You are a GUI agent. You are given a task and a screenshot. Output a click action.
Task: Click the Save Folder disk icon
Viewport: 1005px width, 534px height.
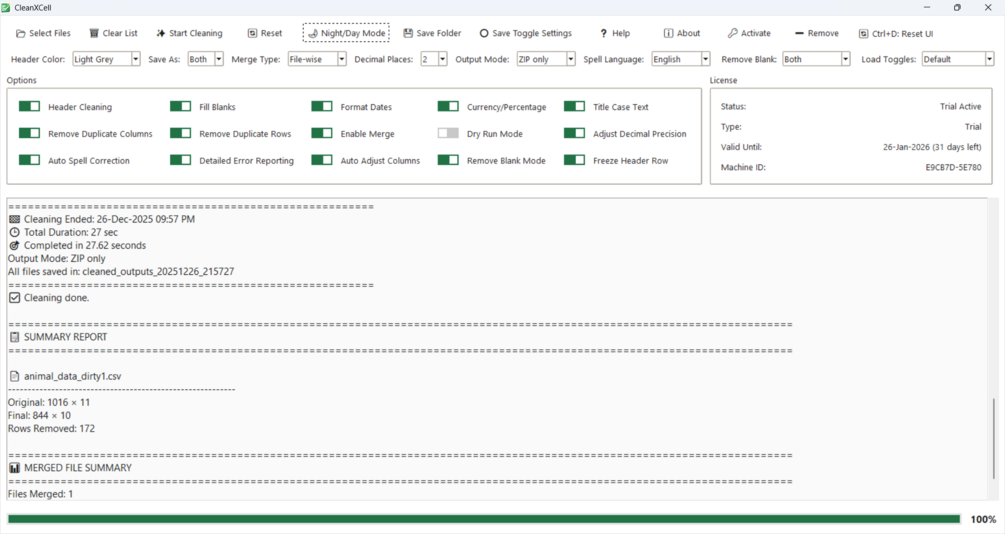[408, 33]
